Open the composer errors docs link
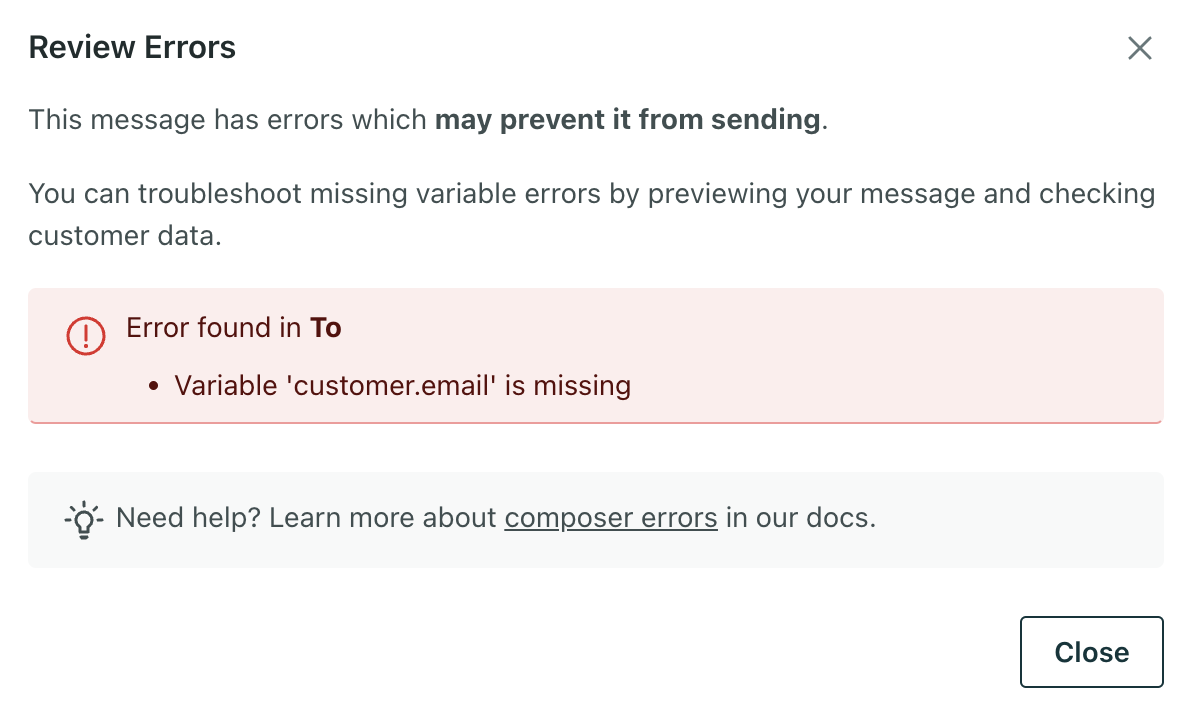Viewport: 1192px width, 708px height. point(610,518)
